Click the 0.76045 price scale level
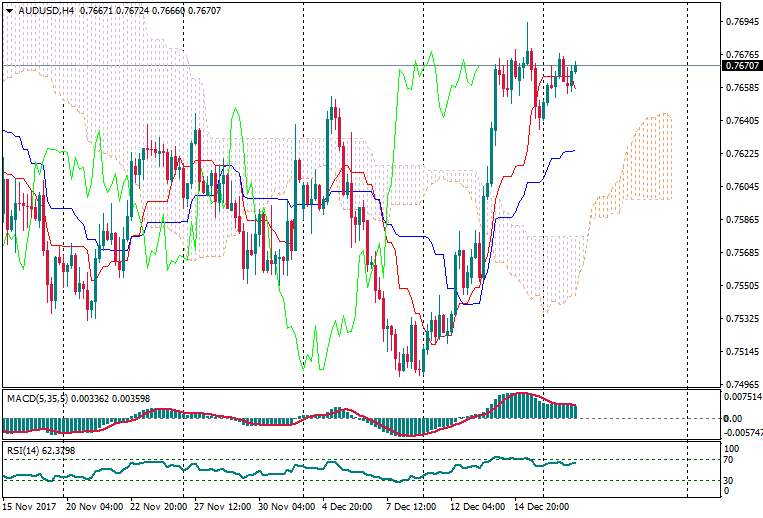This screenshot has width=763, height=518. 740,187
